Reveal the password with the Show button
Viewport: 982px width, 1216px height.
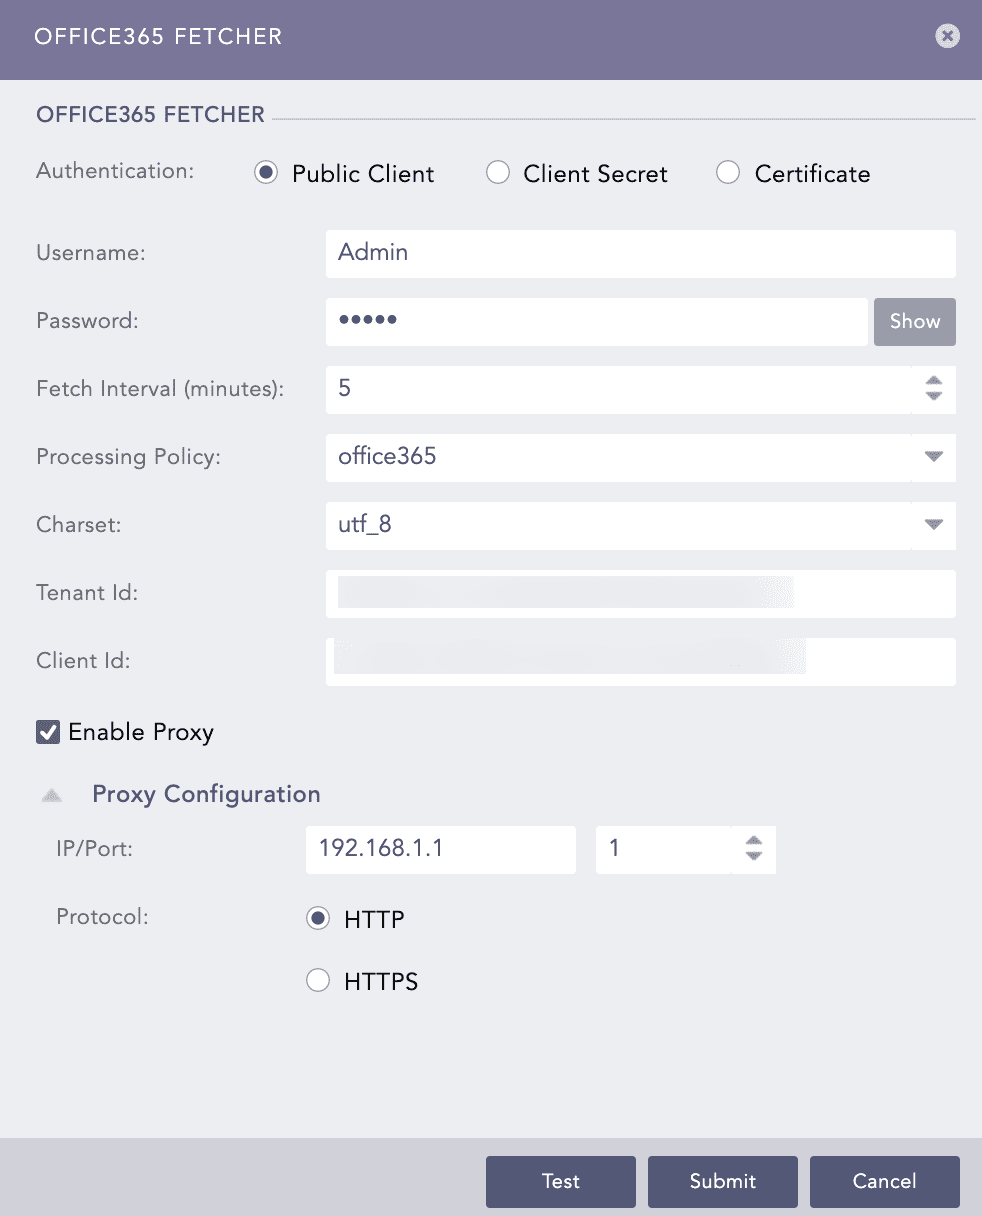coord(914,321)
